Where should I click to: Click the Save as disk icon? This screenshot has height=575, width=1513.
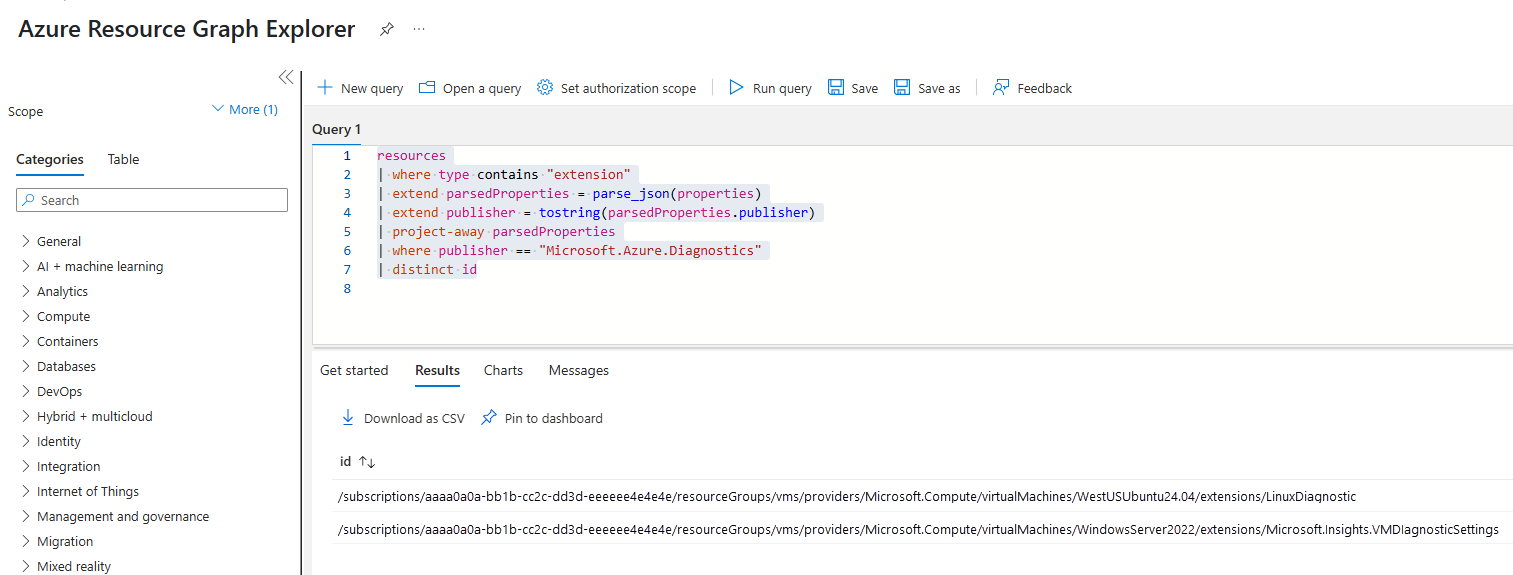tap(902, 88)
